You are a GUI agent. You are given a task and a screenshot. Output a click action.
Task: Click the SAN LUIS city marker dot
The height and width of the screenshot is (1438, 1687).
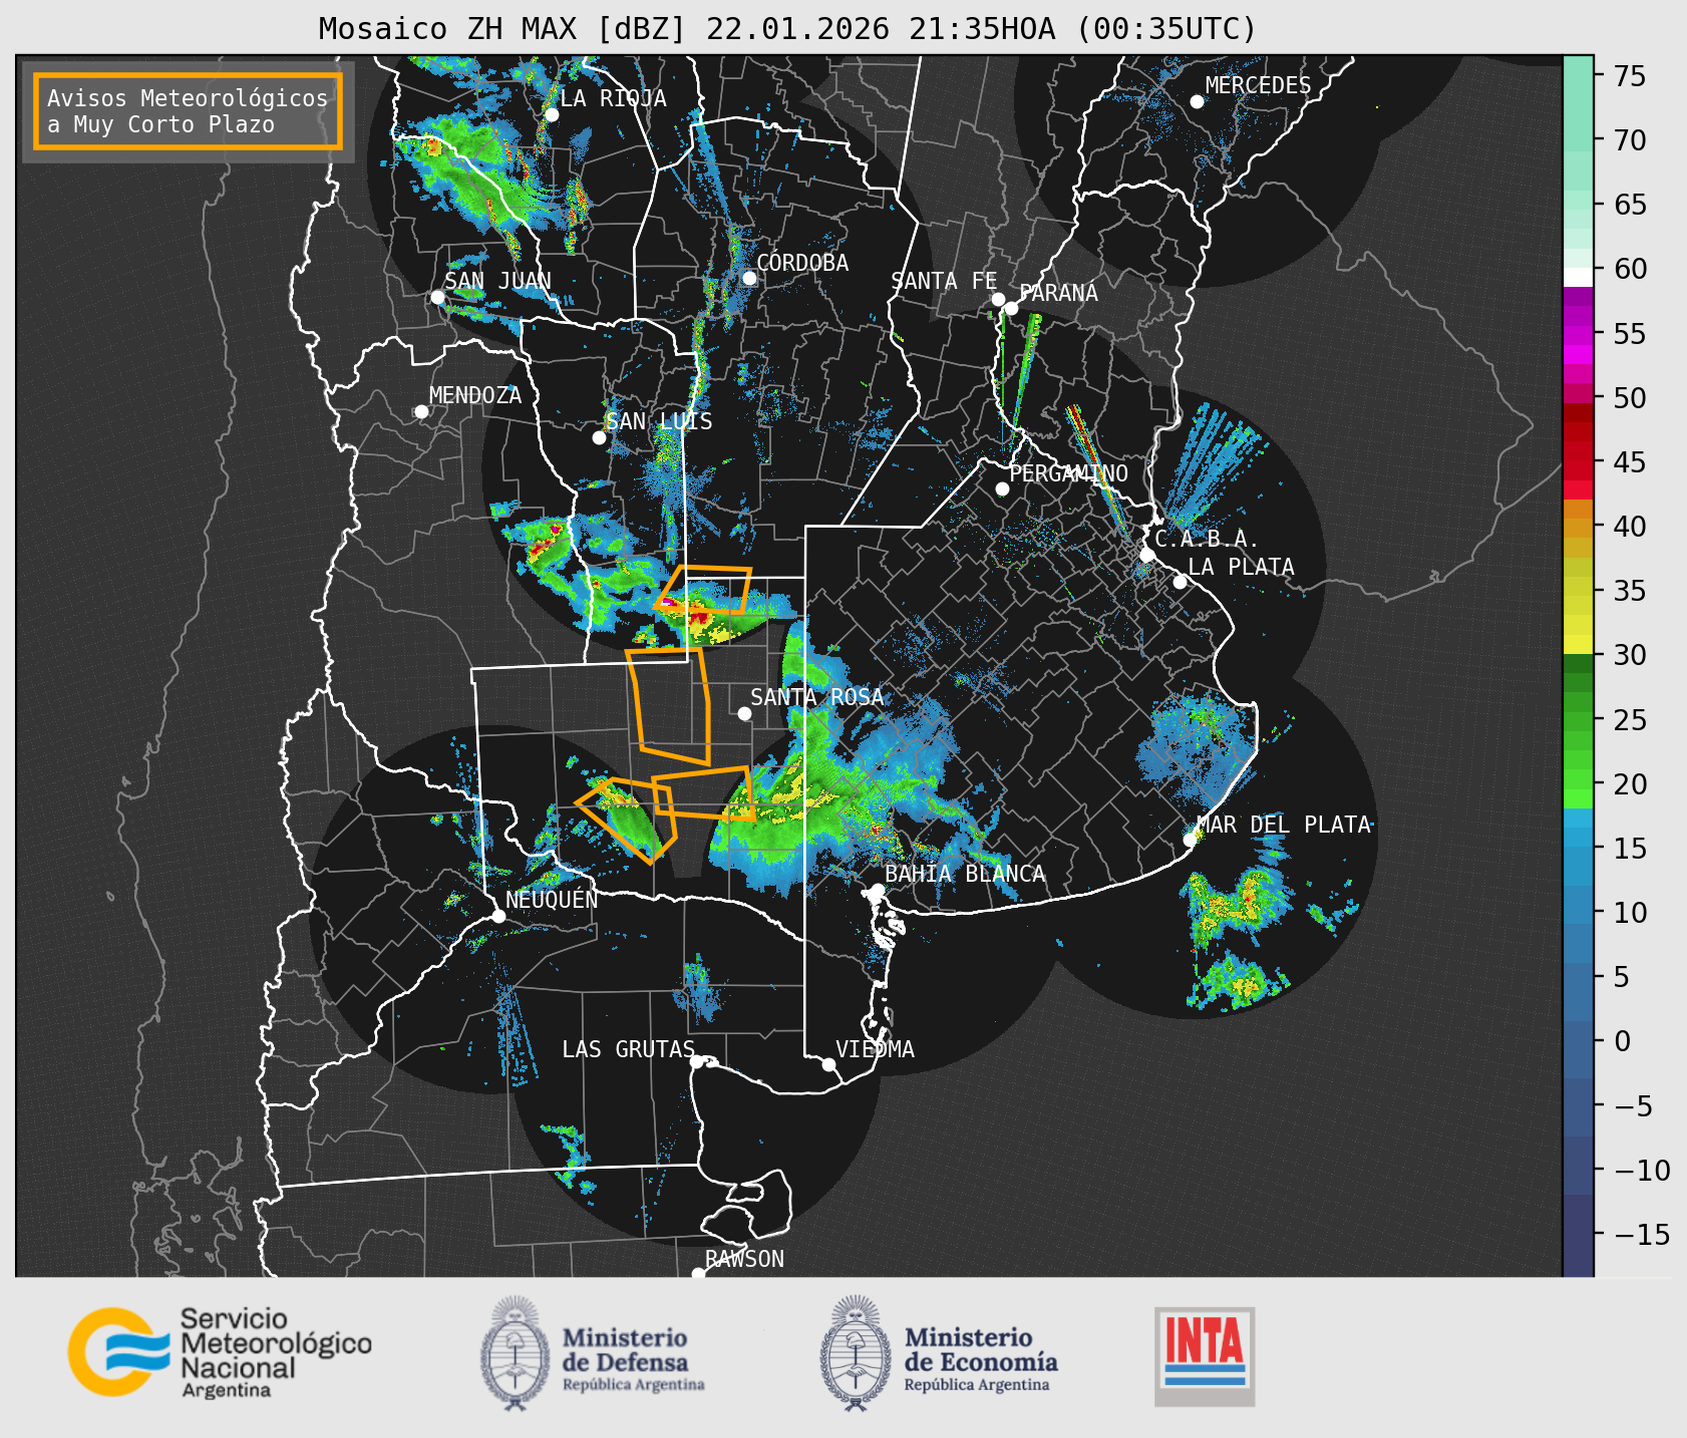click(599, 438)
